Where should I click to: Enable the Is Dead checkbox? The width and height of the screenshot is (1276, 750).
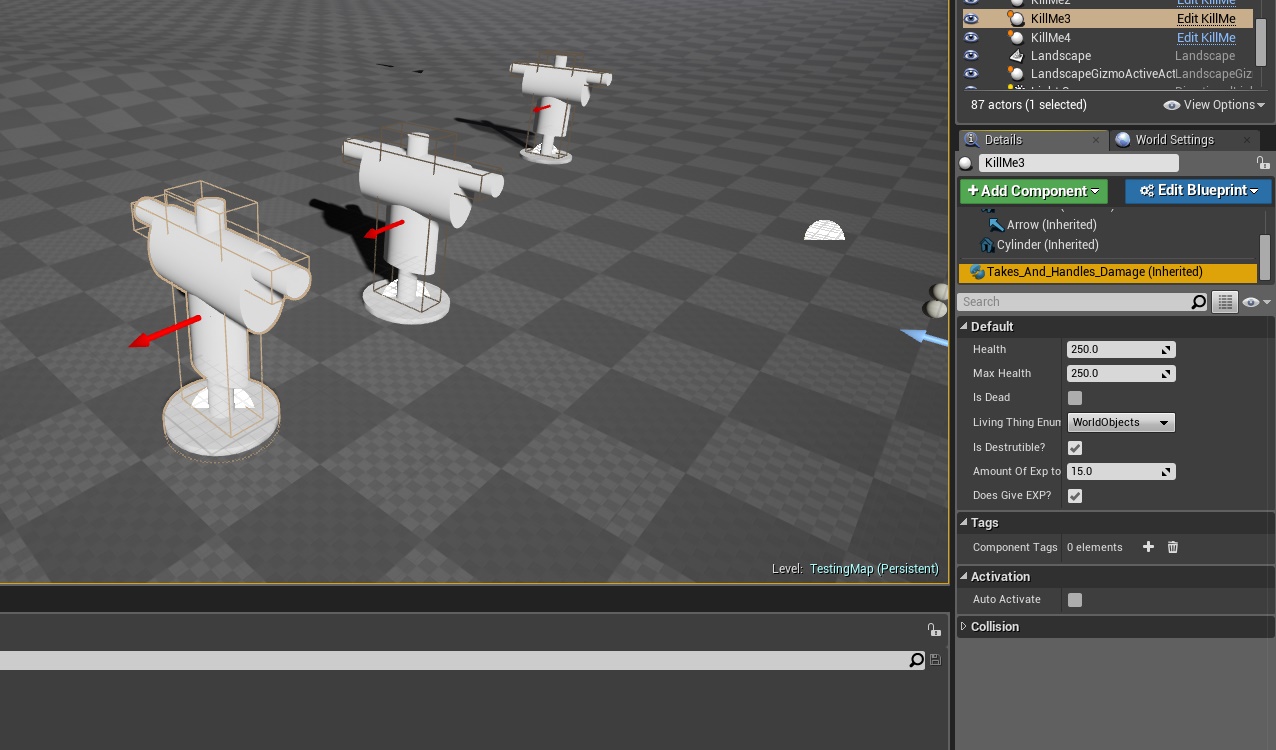tap(1075, 398)
